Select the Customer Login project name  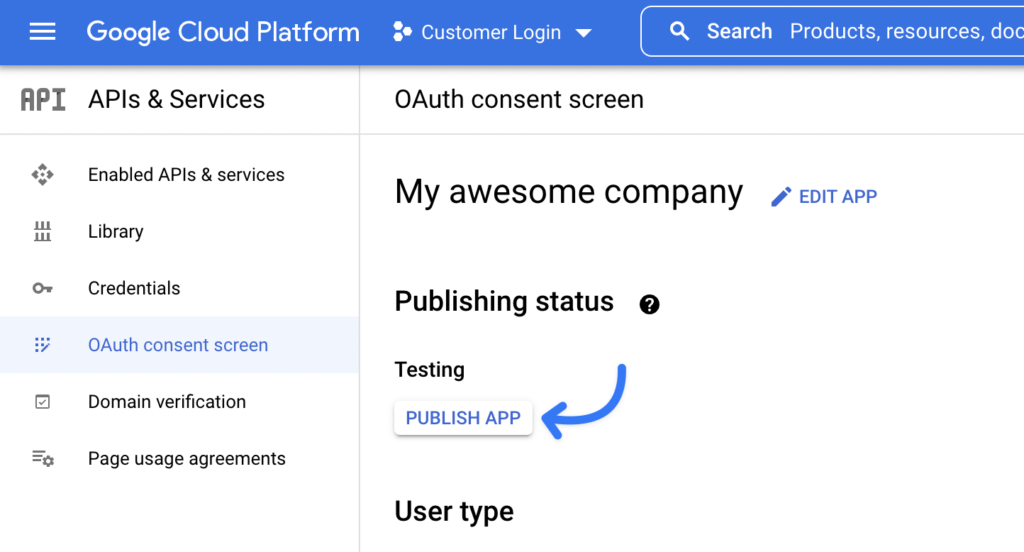point(491,32)
